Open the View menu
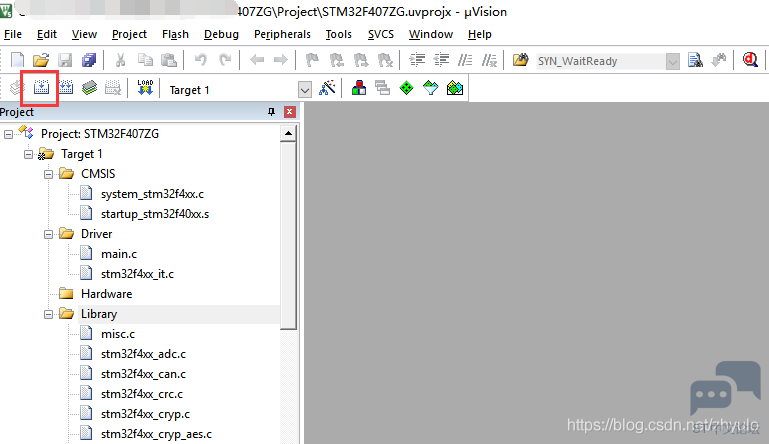This screenshot has width=769, height=444. tap(84, 34)
